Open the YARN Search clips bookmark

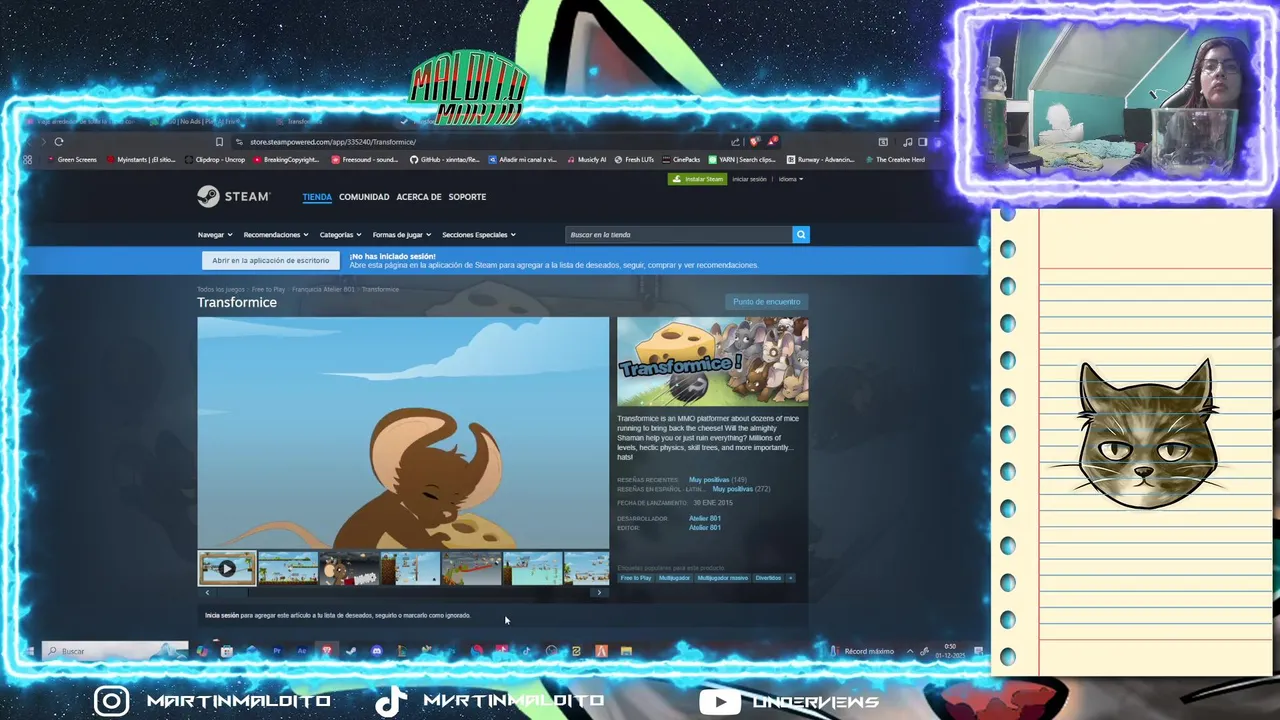[x=742, y=160]
